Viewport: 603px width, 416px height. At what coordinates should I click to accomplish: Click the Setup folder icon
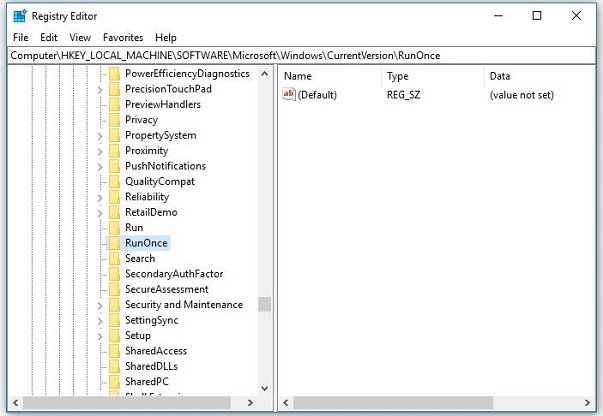coord(114,335)
